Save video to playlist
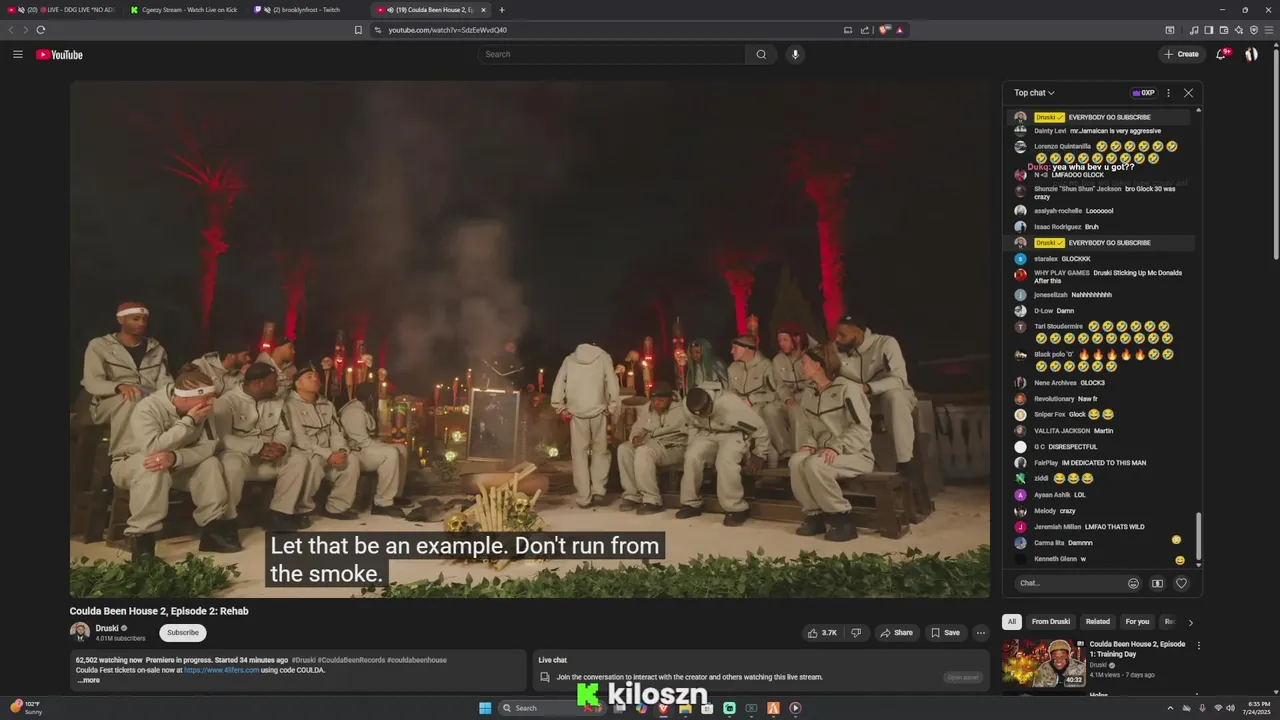1280x720 pixels. [x=945, y=632]
